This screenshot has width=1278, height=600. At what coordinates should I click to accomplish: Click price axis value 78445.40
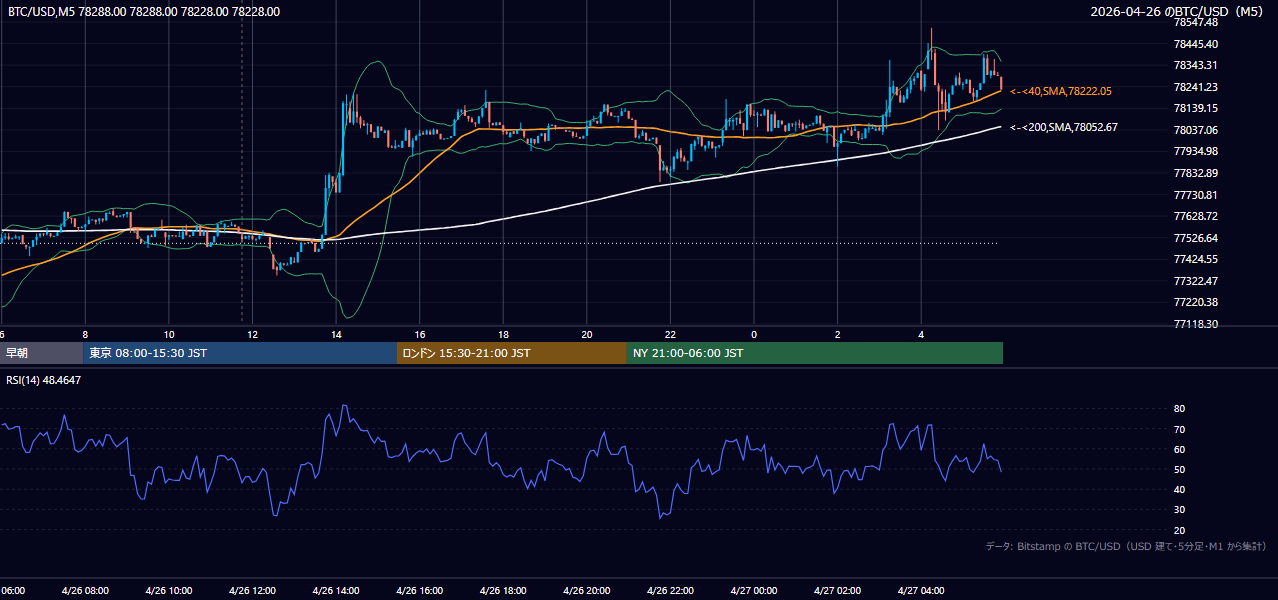(x=1195, y=44)
